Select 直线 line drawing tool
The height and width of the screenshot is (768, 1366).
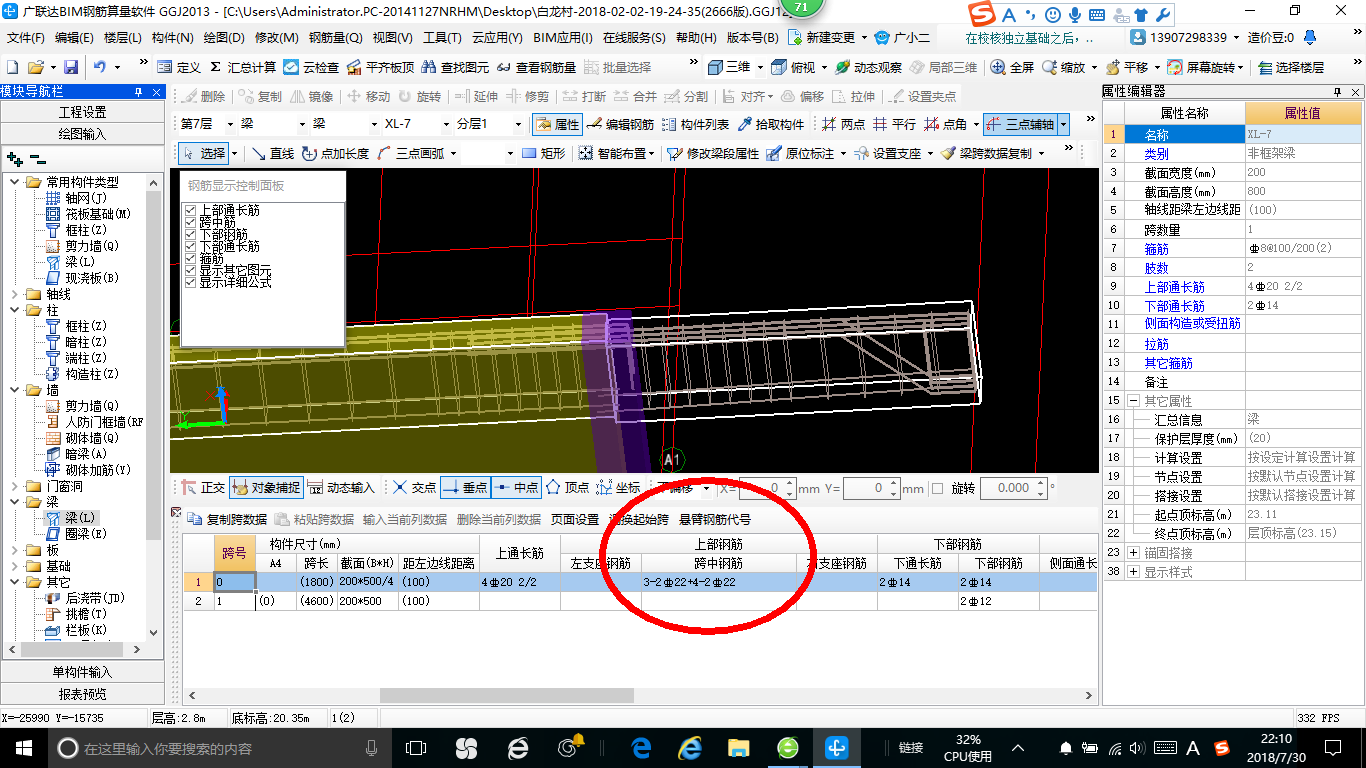coord(272,153)
